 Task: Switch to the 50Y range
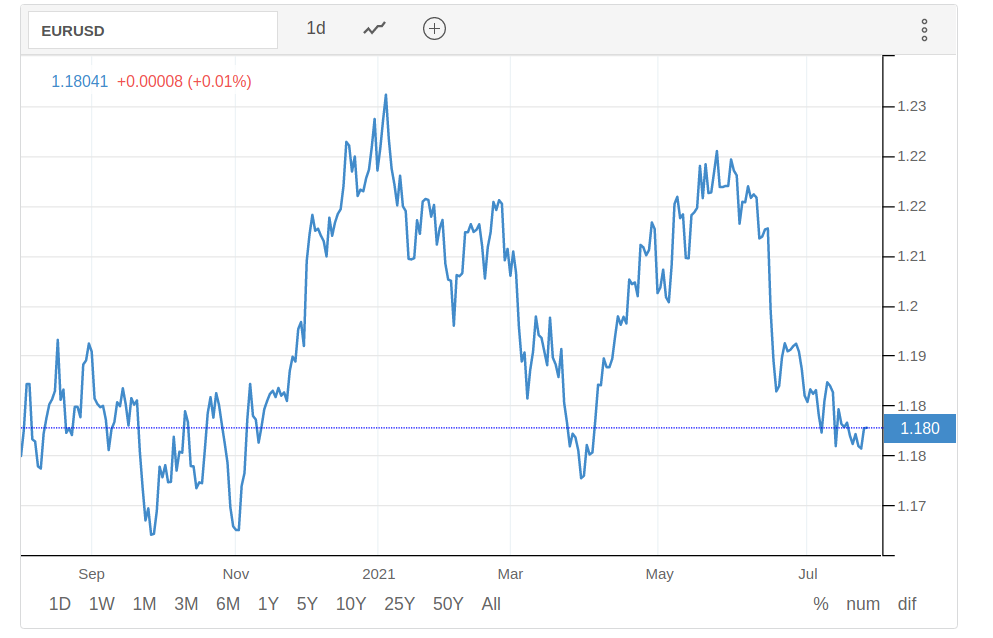pyautogui.click(x=448, y=604)
